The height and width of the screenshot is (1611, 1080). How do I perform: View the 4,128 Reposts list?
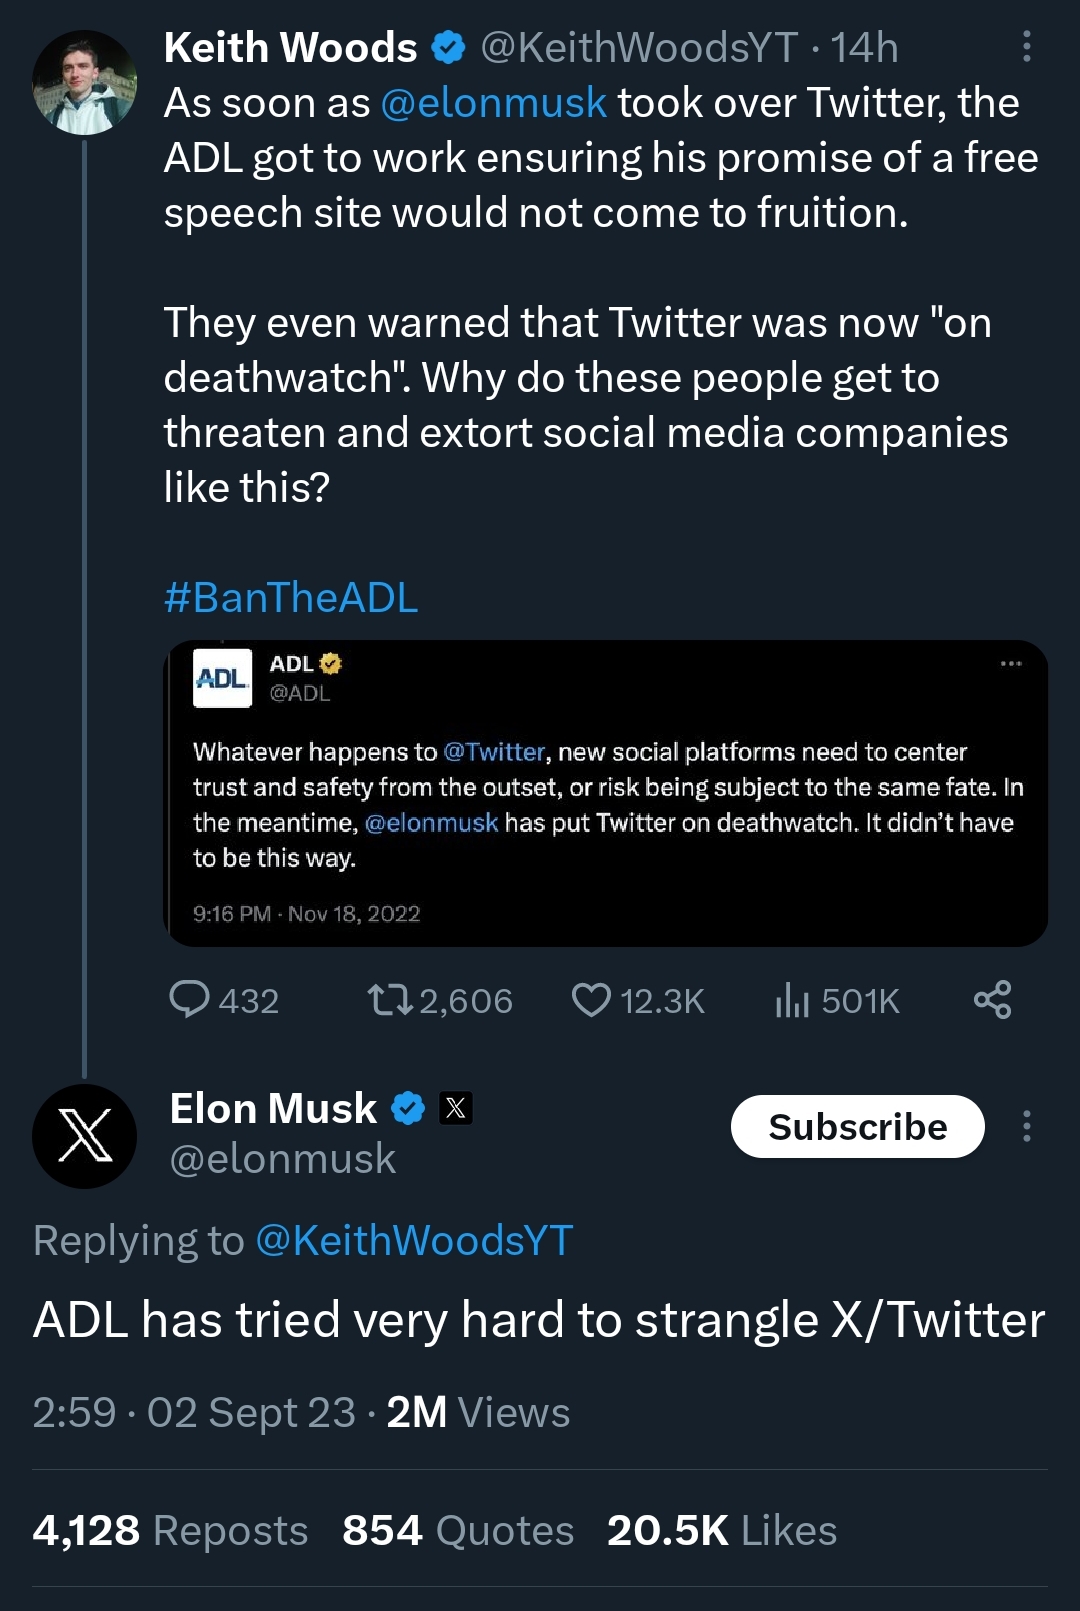(170, 1530)
